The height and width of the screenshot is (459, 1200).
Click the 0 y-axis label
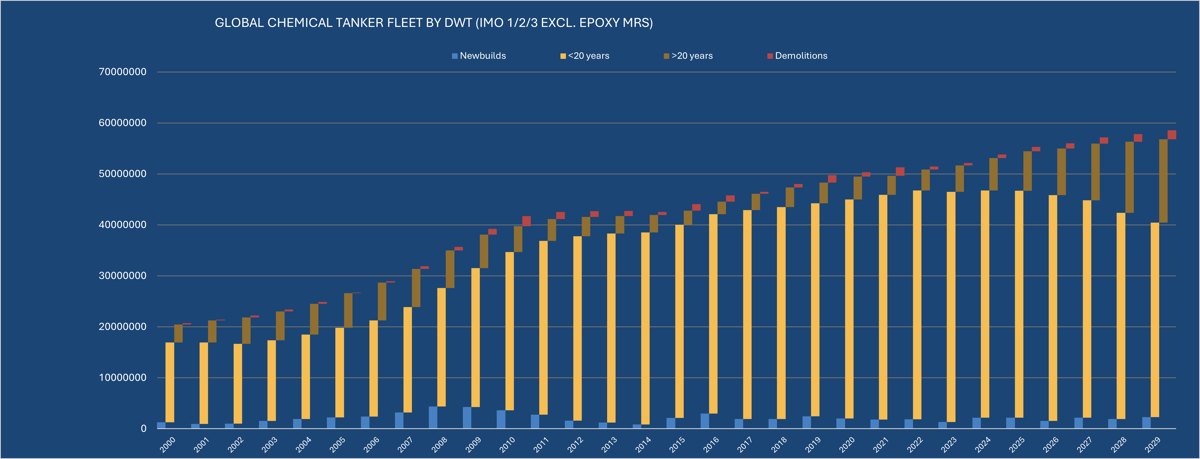tap(145, 429)
